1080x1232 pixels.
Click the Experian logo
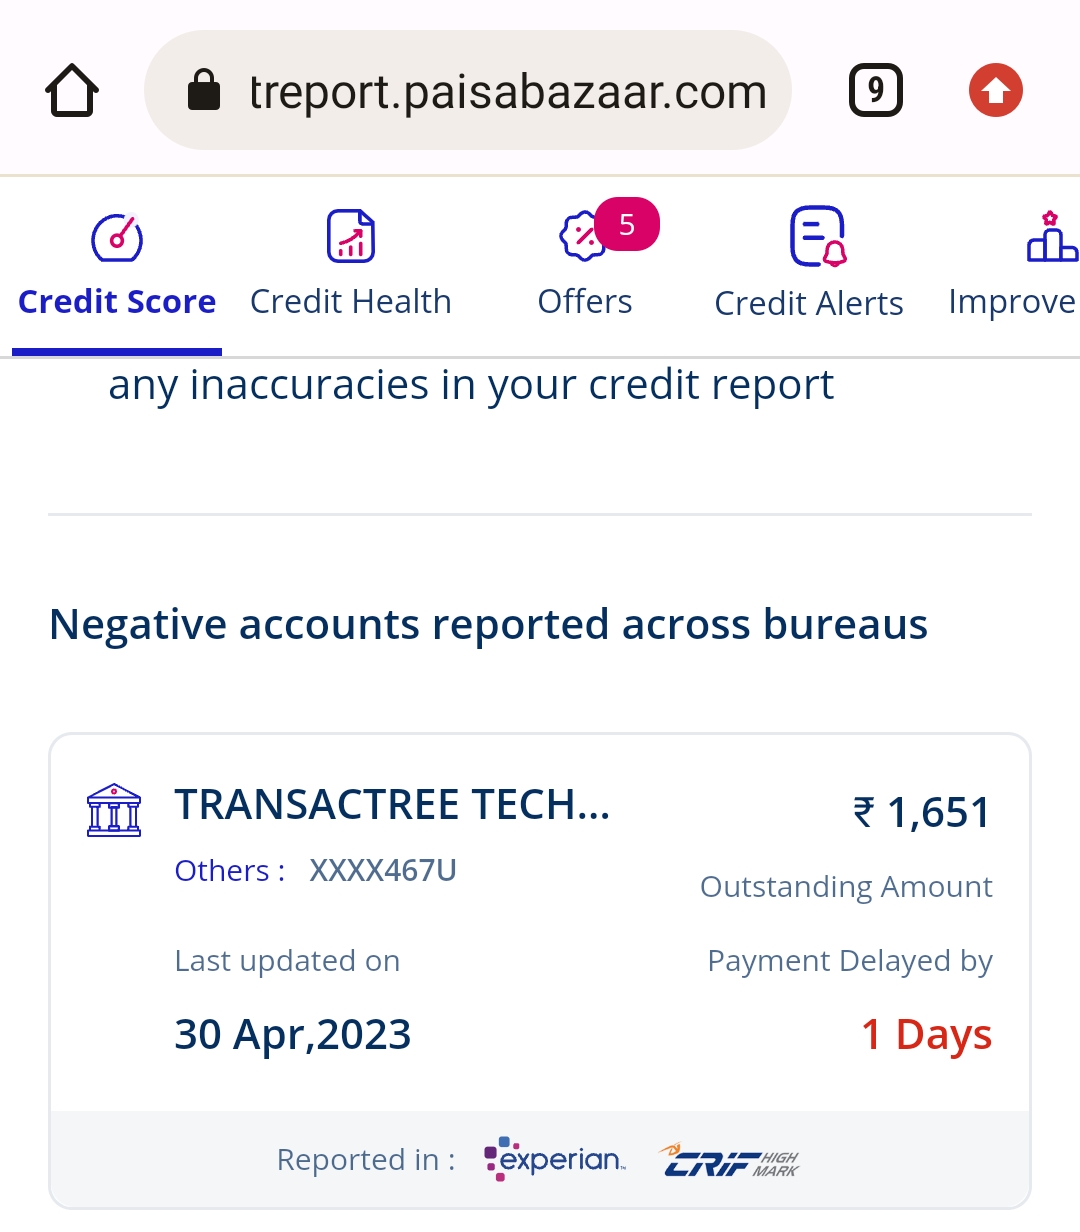pyautogui.click(x=554, y=1159)
